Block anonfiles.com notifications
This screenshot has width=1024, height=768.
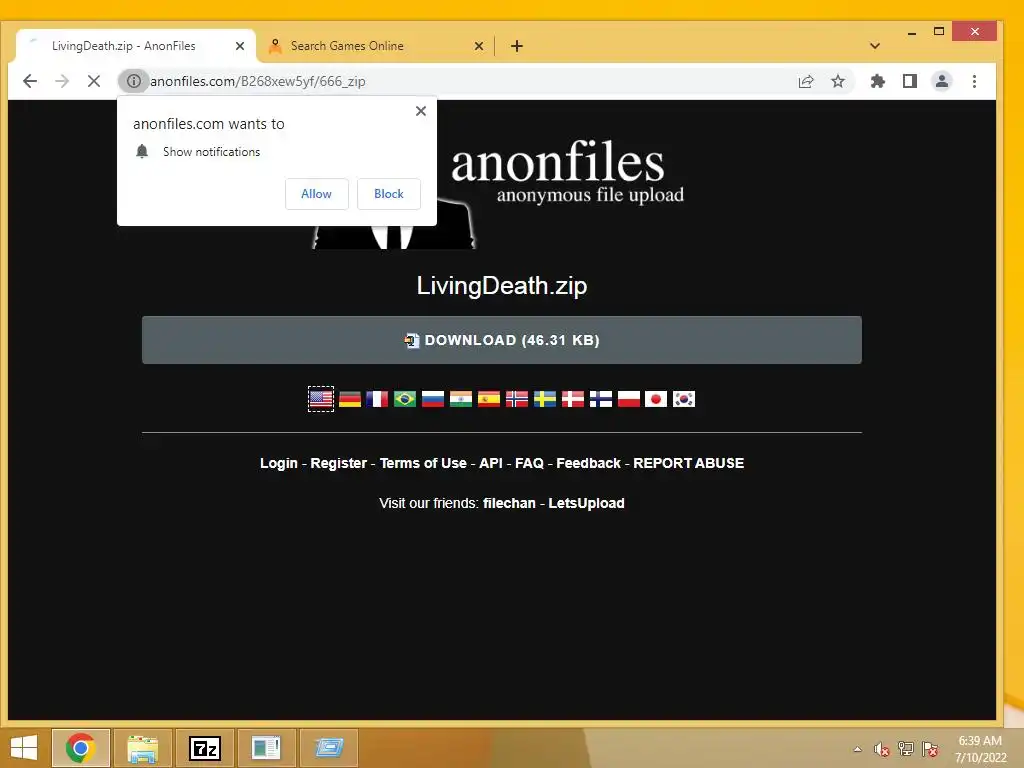[x=389, y=194]
